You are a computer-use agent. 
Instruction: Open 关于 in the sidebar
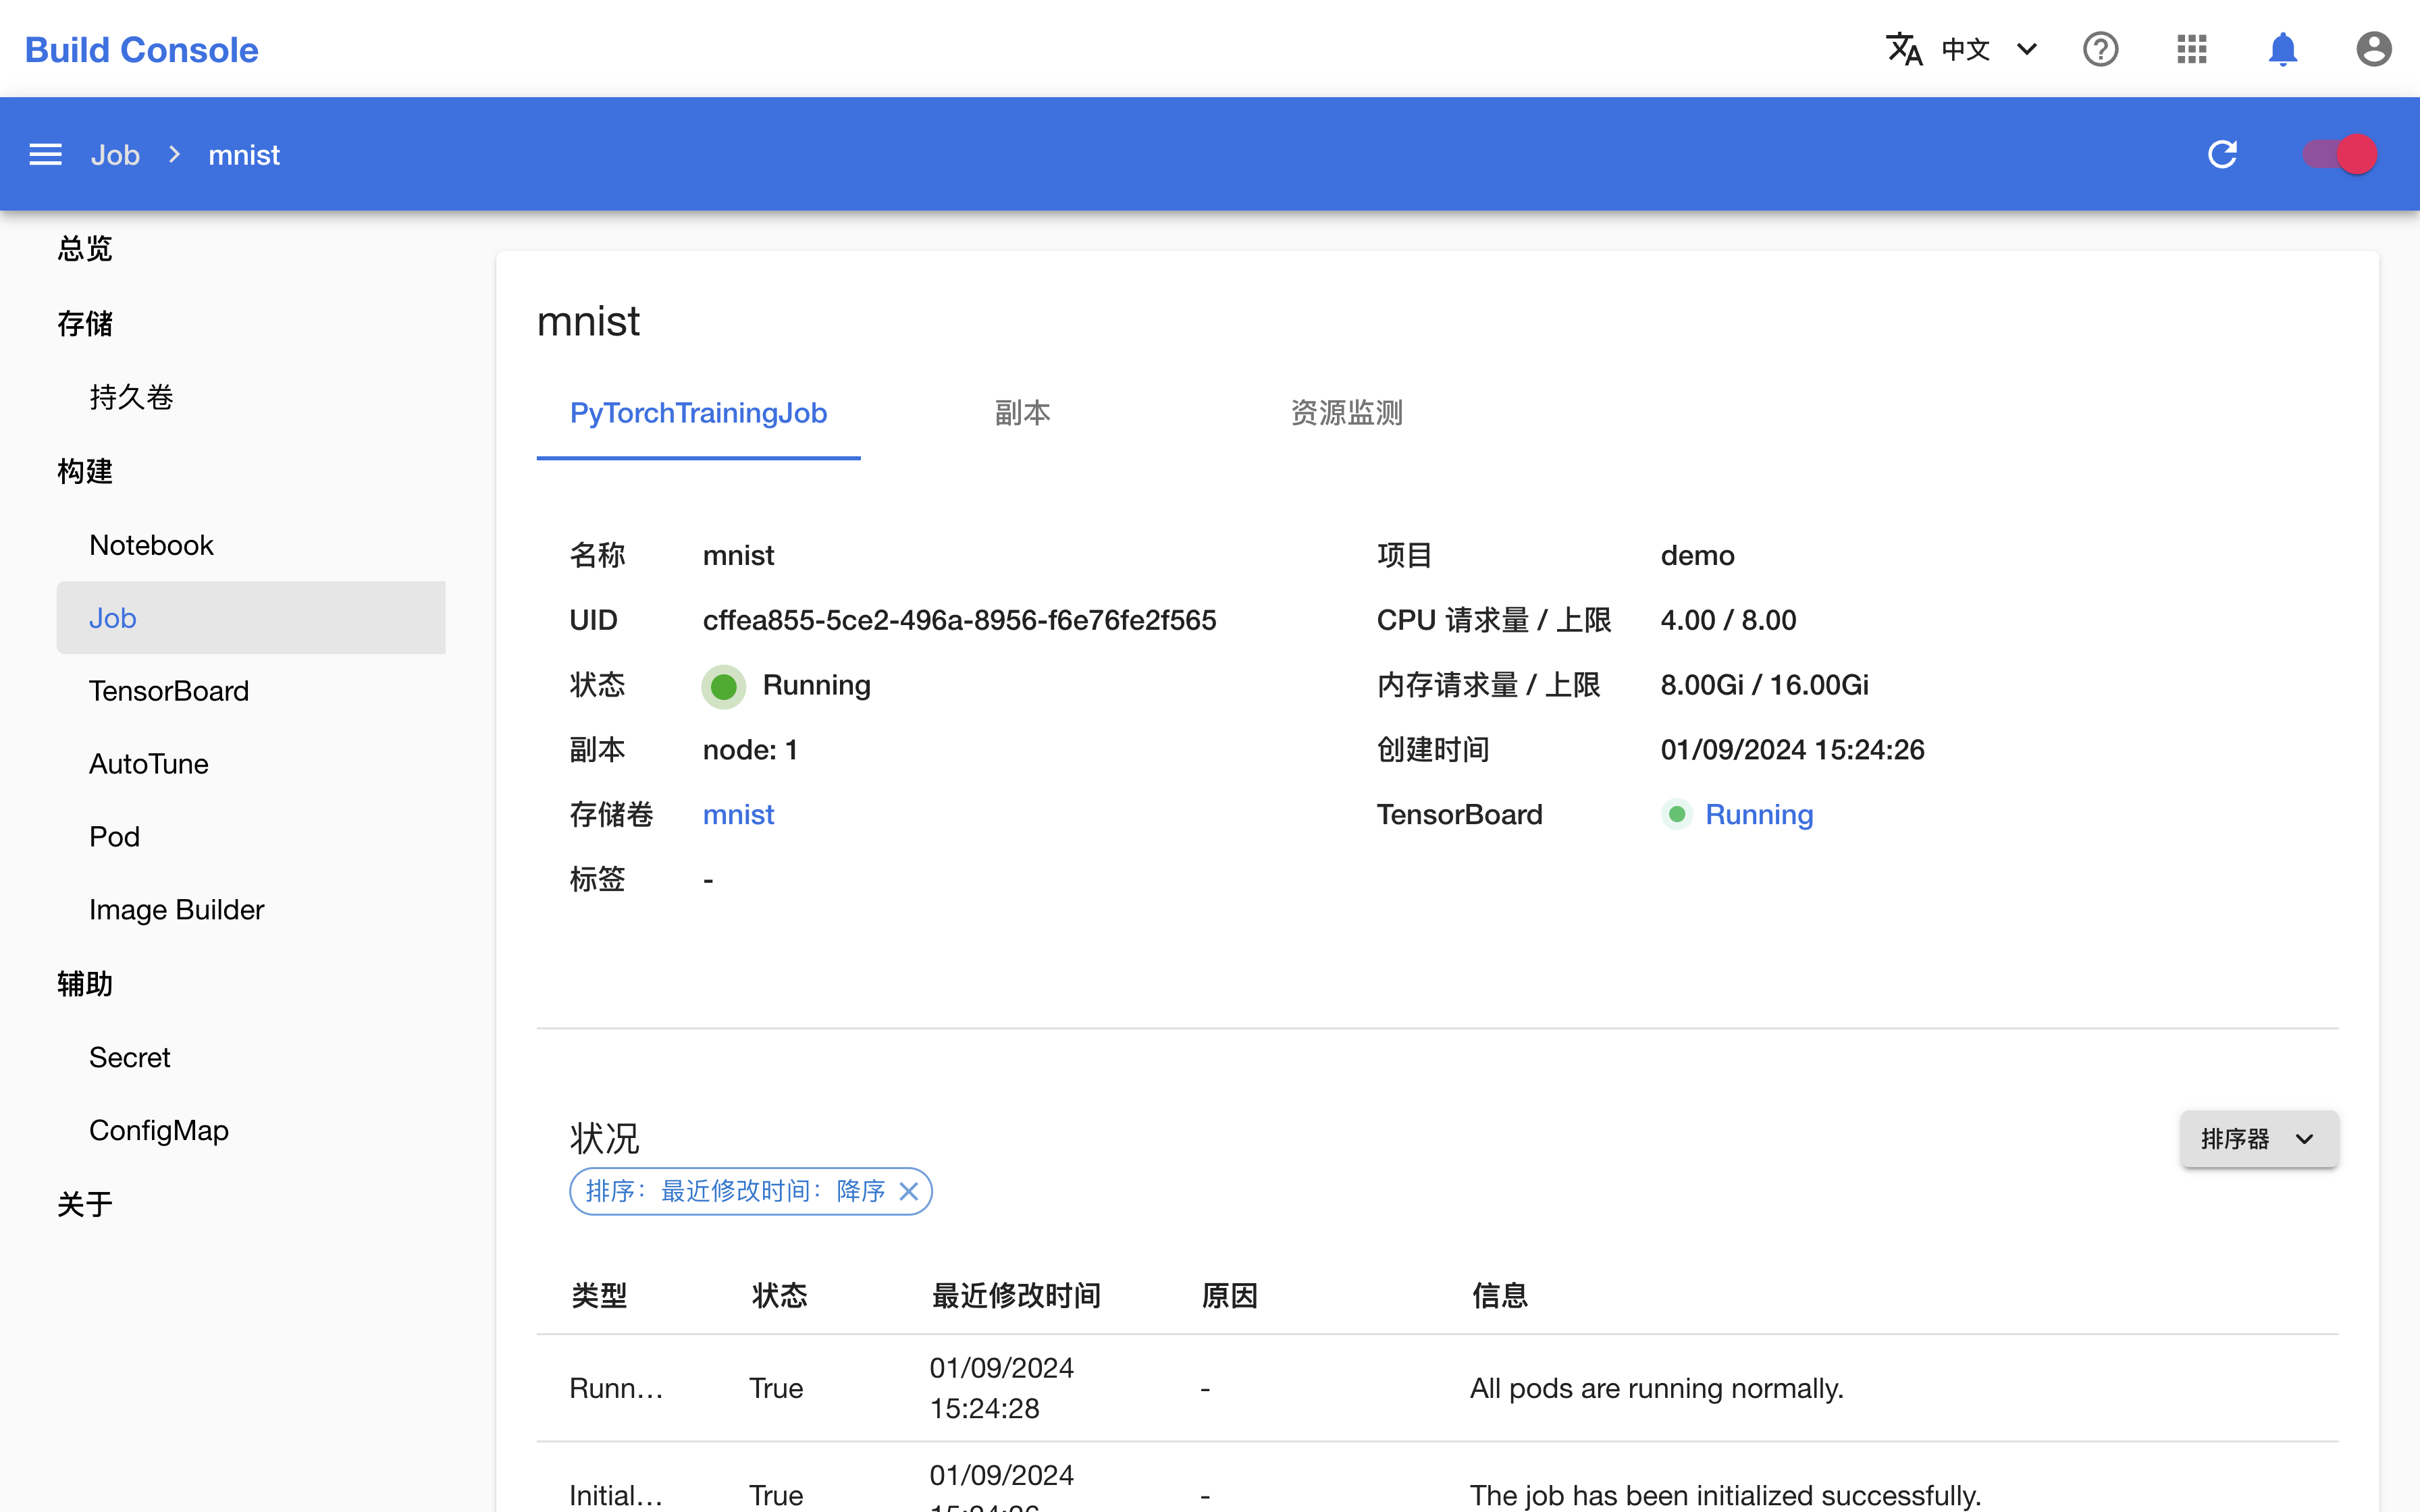(85, 1204)
